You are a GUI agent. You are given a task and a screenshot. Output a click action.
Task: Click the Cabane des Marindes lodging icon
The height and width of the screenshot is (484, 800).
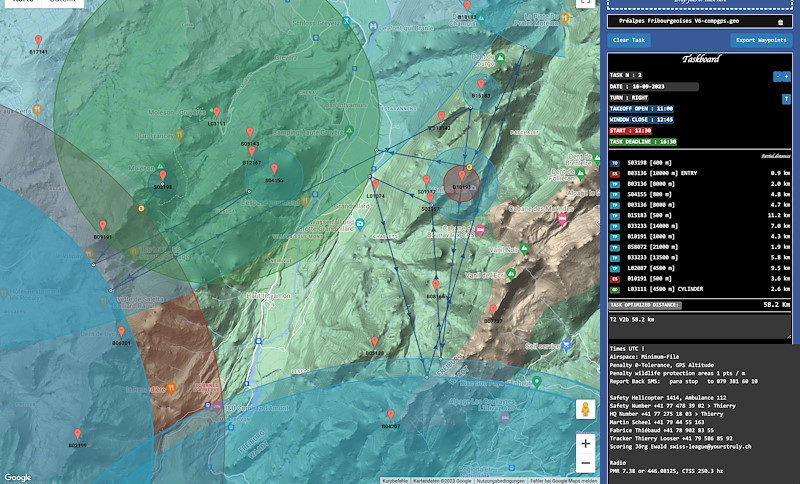point(562,219)
